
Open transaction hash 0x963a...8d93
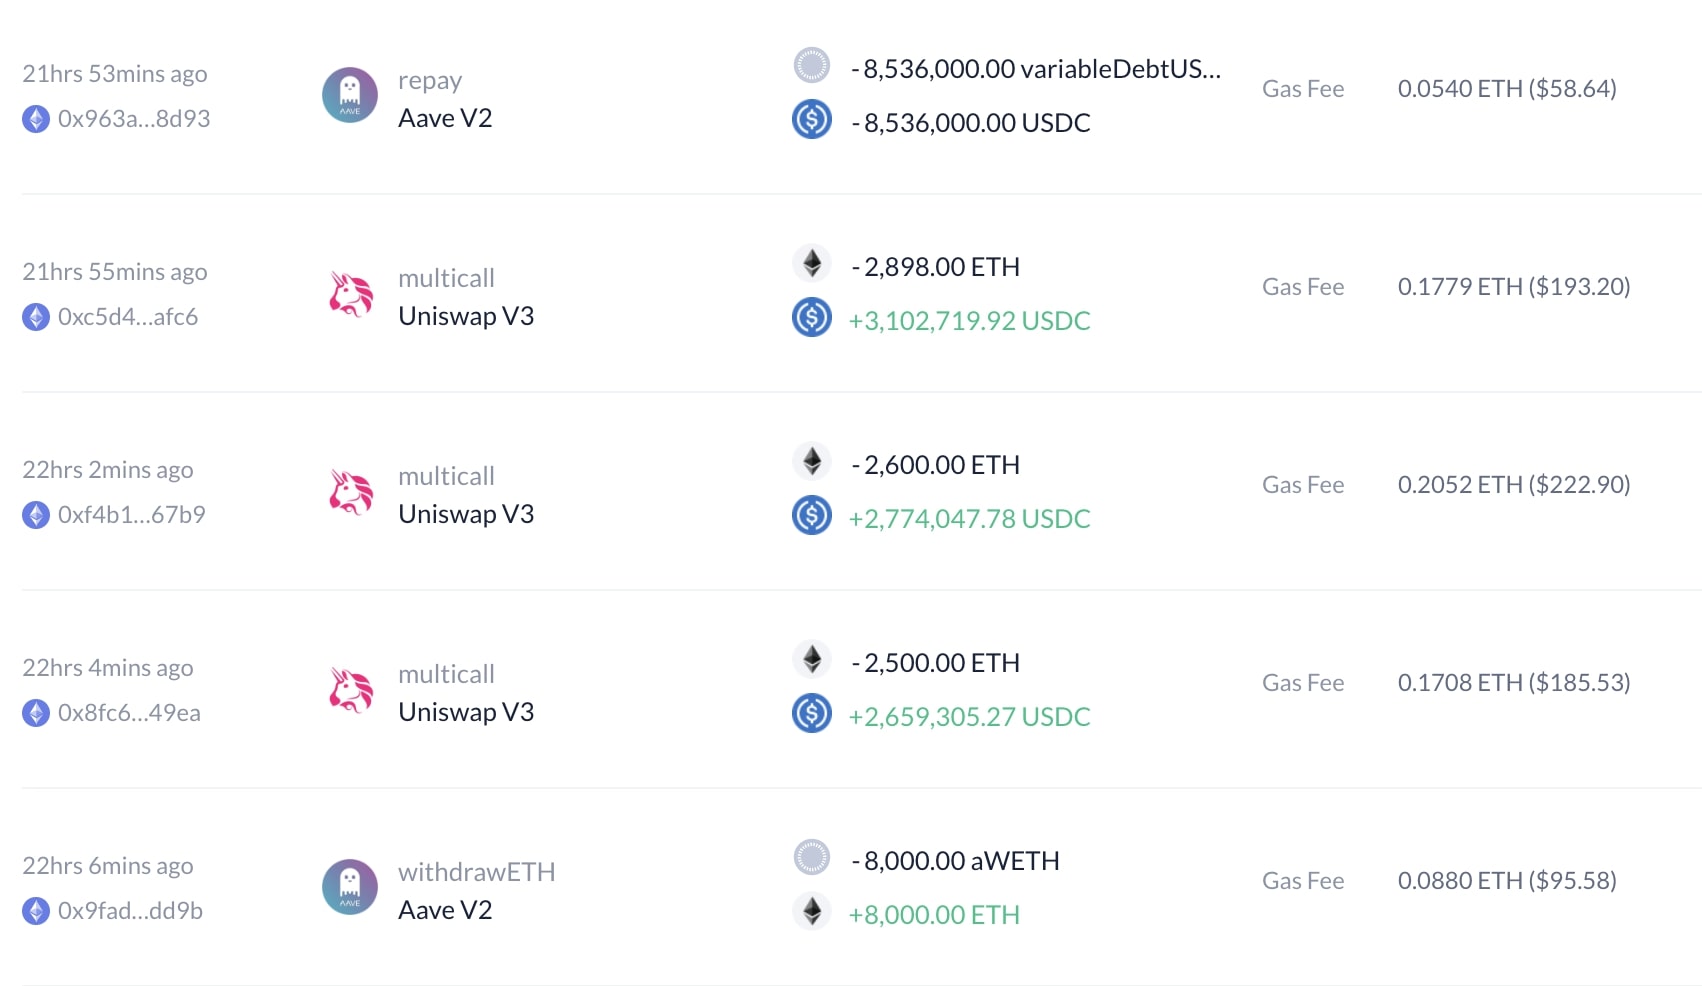click(x=134, y=119)
